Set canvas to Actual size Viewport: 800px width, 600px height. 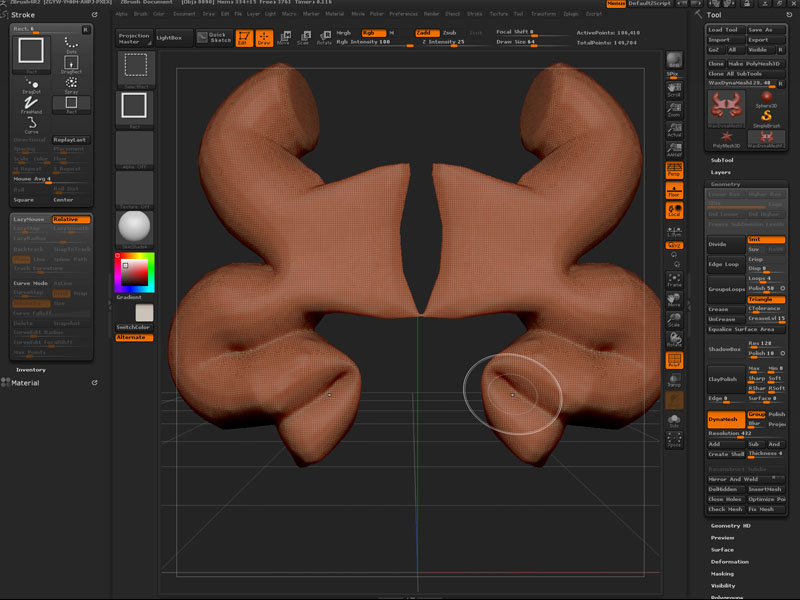(674, 130)
